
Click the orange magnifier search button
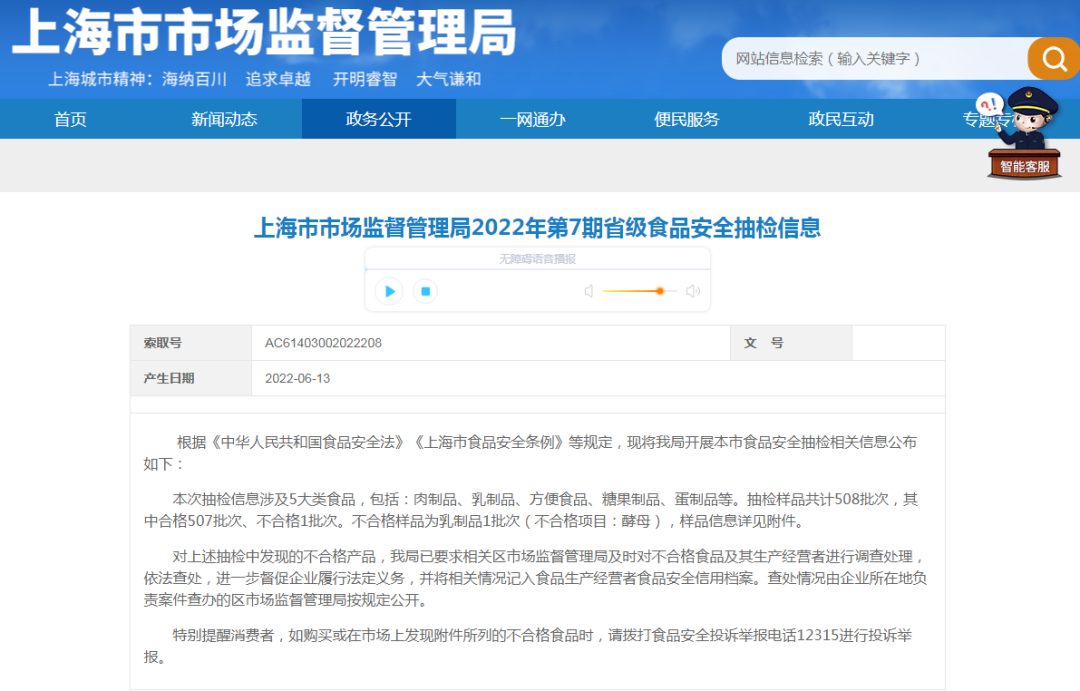1054,59
